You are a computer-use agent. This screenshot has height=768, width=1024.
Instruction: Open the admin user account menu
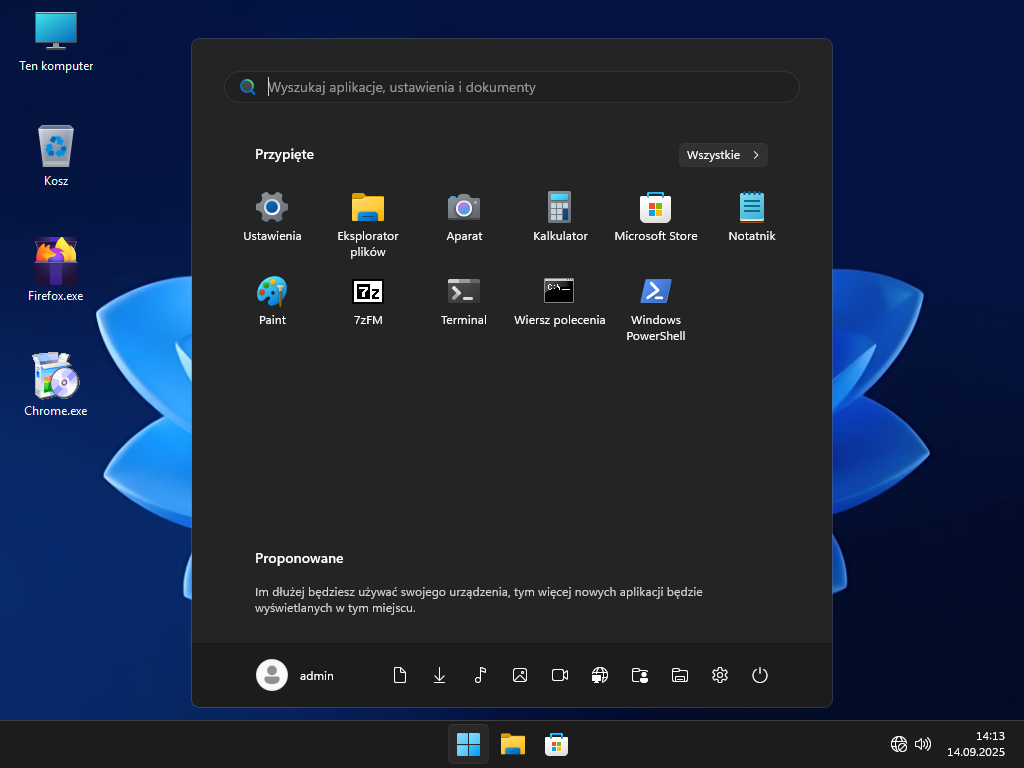coord(296,675)
